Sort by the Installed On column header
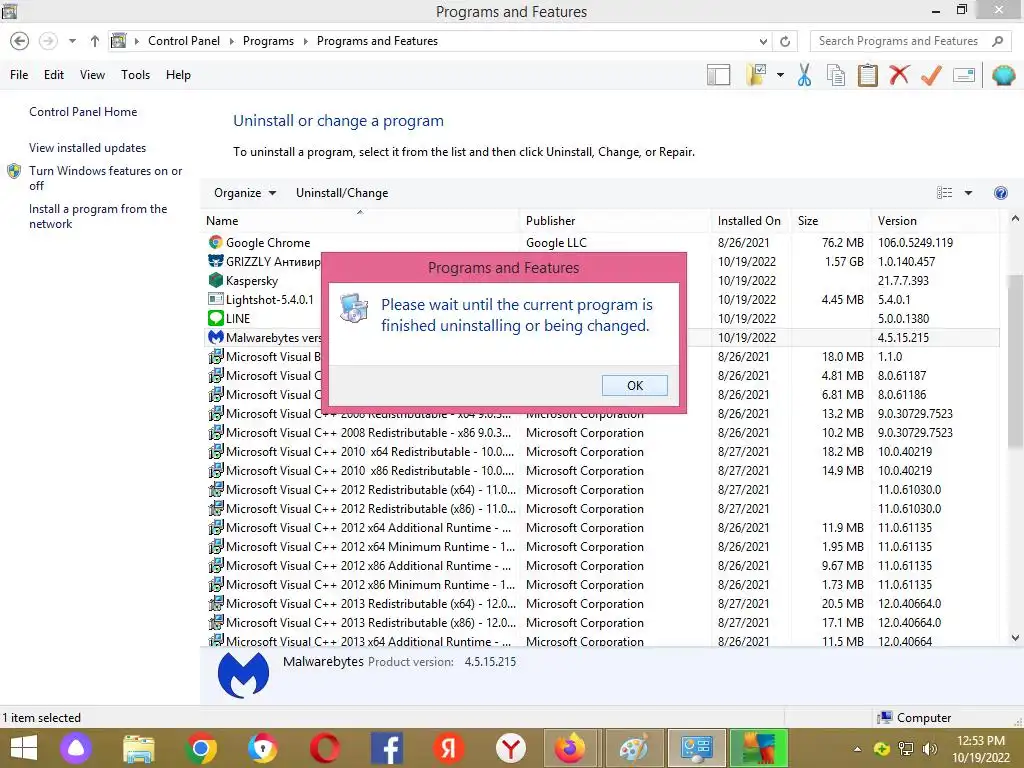Viewport: 1024px width, 768px height. pos(749,221)
